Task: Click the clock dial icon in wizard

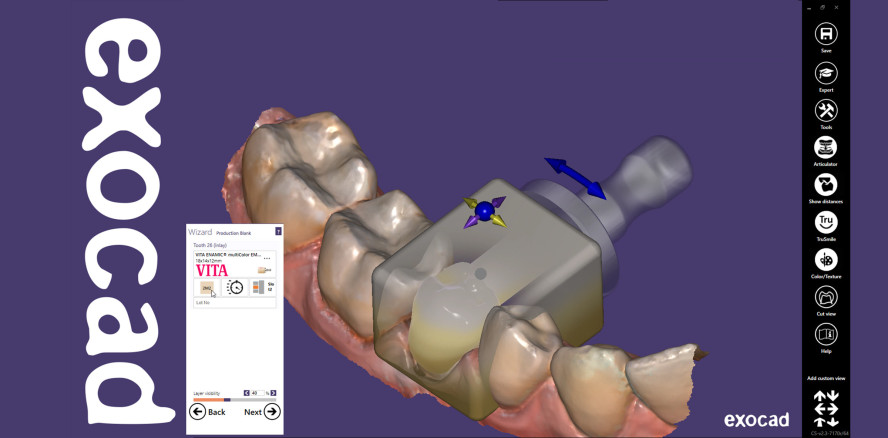Action: coord(235,287)
